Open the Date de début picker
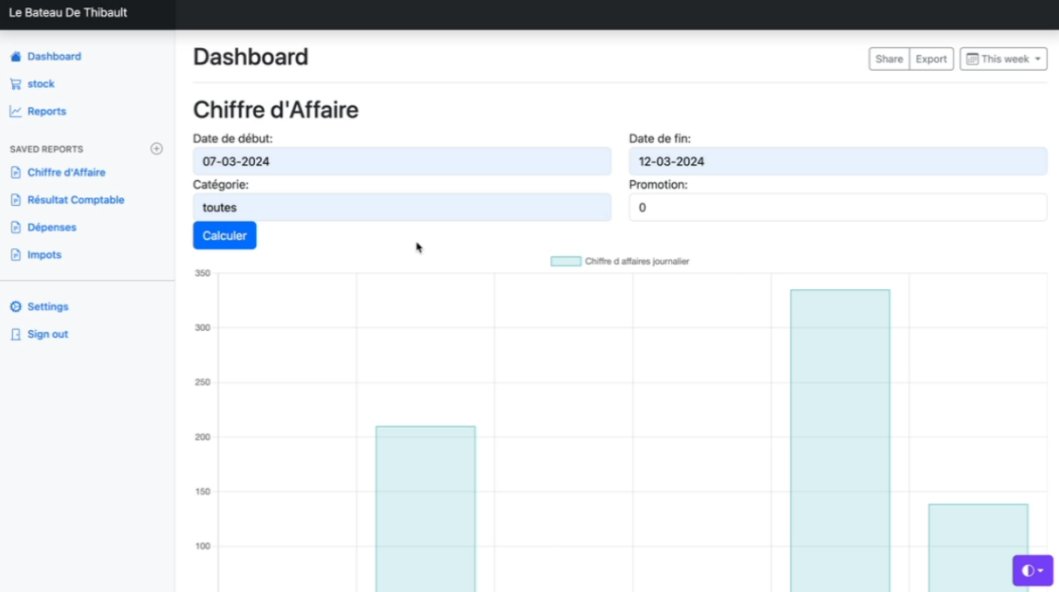This screenshot has height=592, width=1059. point(401,161)
